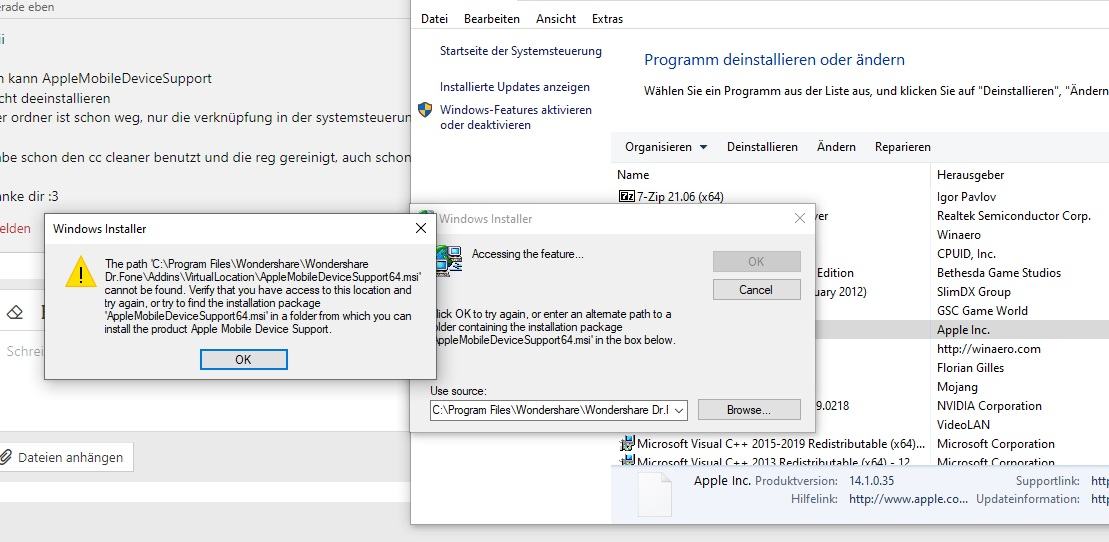Click the shield icon beside Windows-Features
The image size is (1109, 542).
[x=425, y=110]
